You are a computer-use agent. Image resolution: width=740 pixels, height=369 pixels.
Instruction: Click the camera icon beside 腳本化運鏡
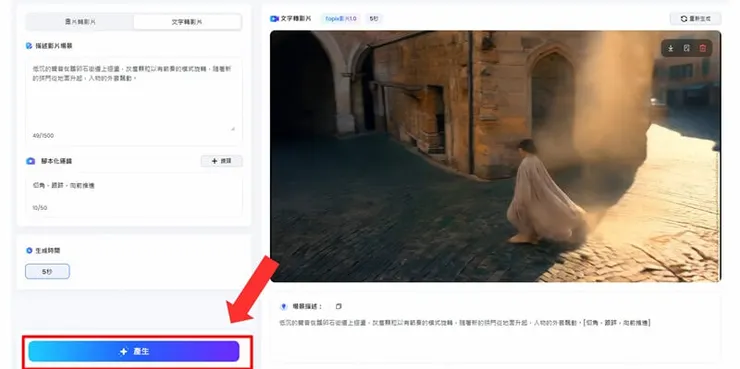(31, 161)
